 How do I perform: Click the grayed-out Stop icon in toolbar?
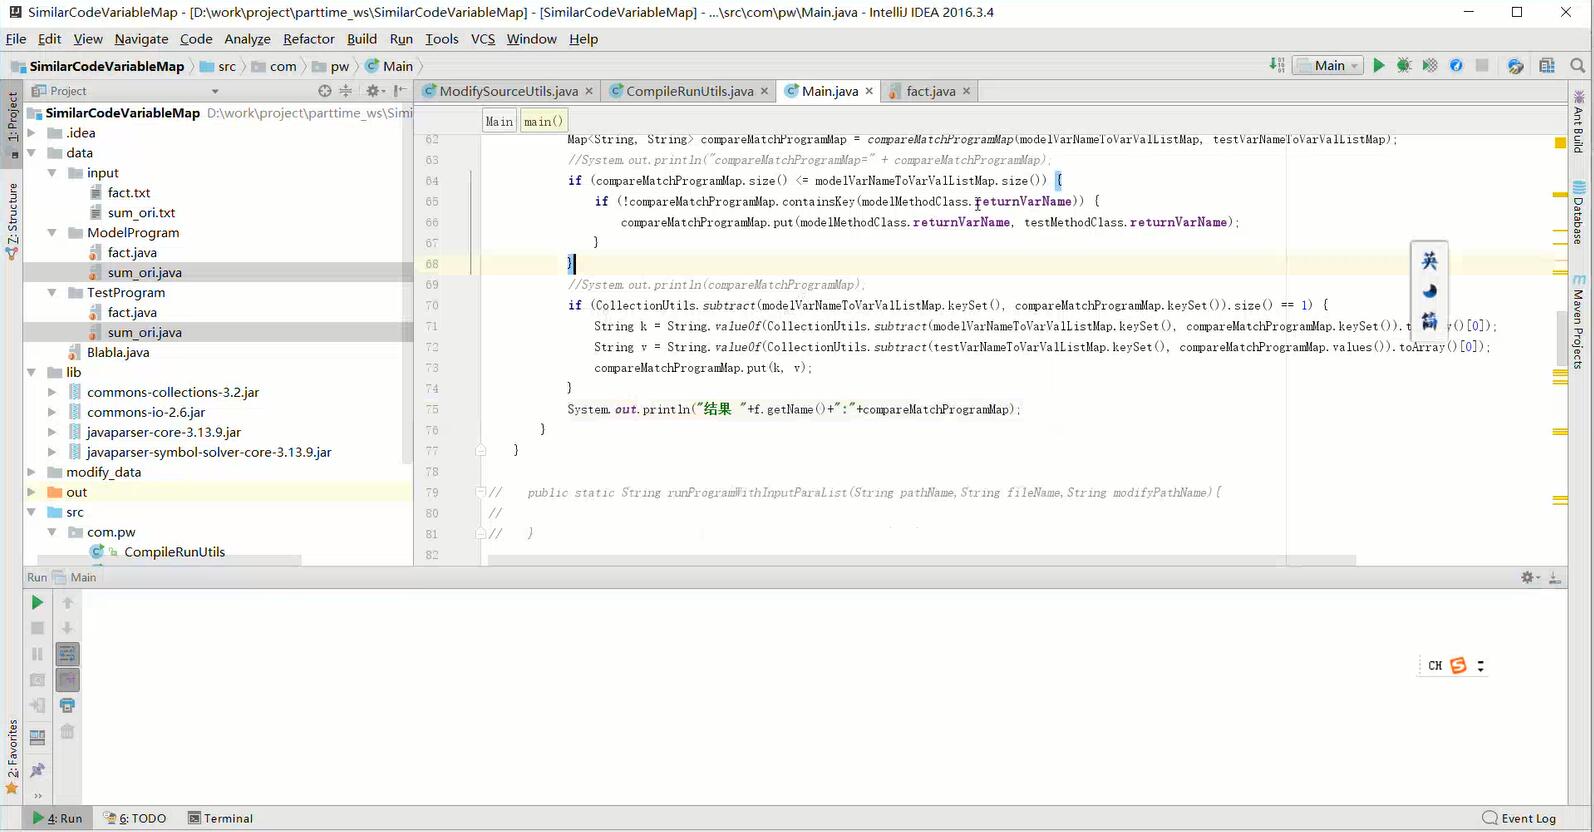[x=1482, y=65]
